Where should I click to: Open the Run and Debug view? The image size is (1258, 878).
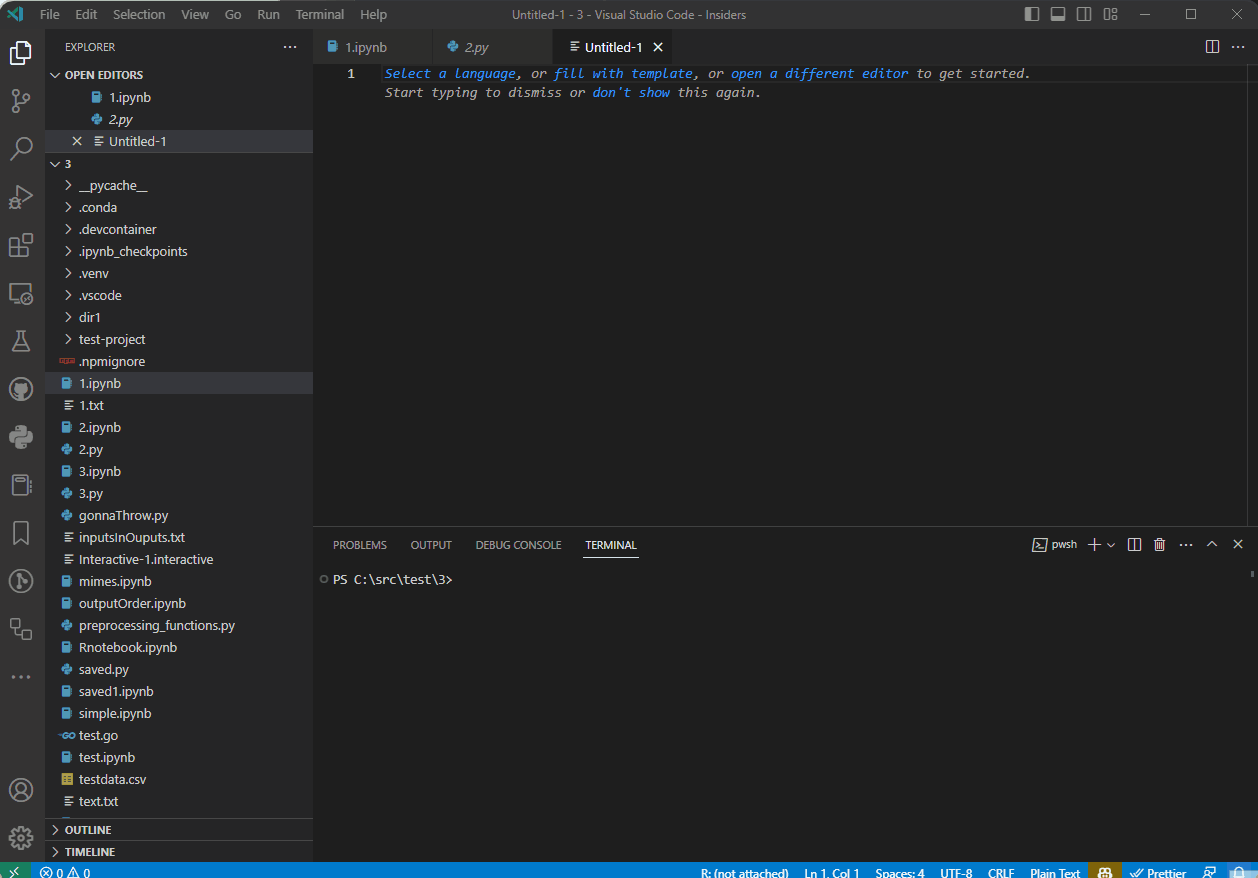pyautogui.click(x=21, y=197)
